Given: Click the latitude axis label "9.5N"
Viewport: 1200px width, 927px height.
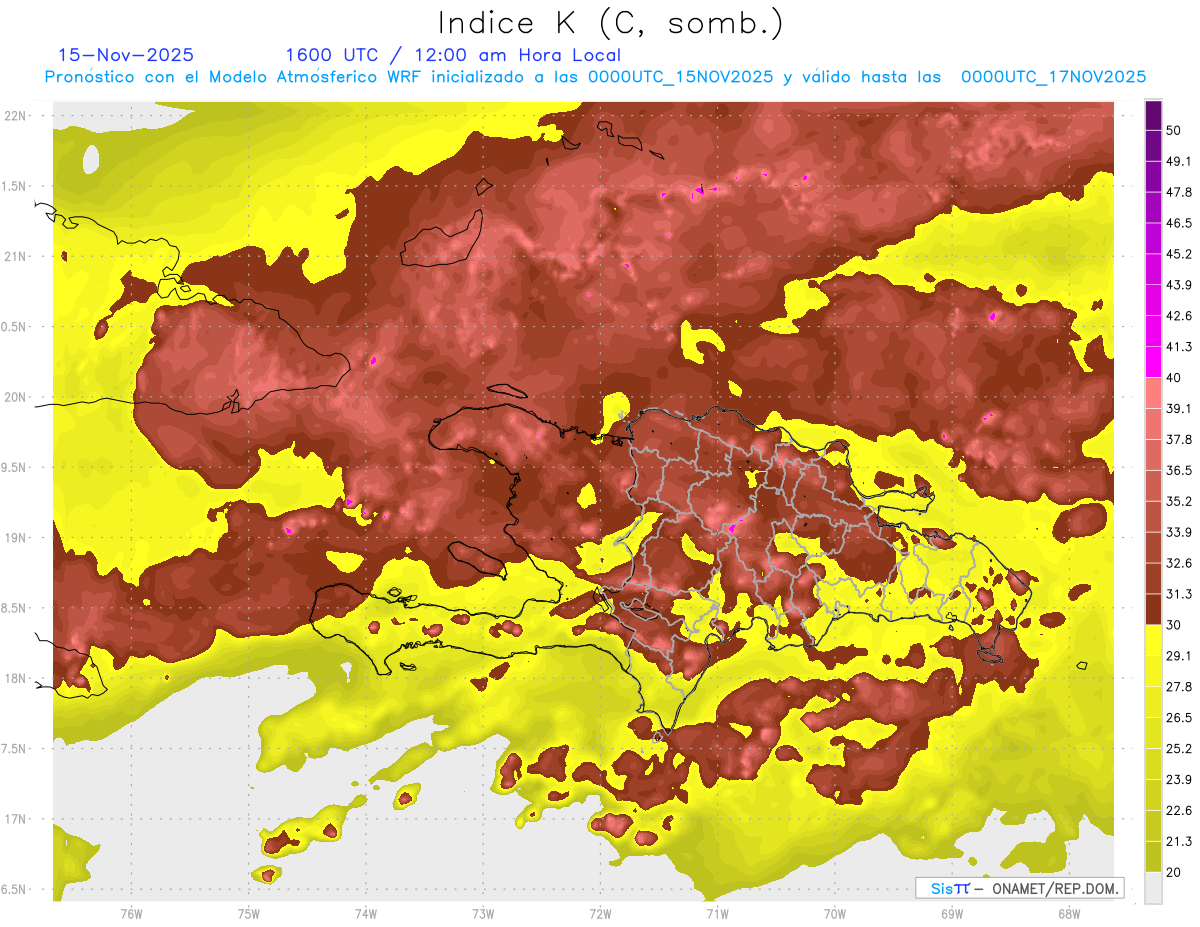Looking at the screenshot, I should 15,467.
